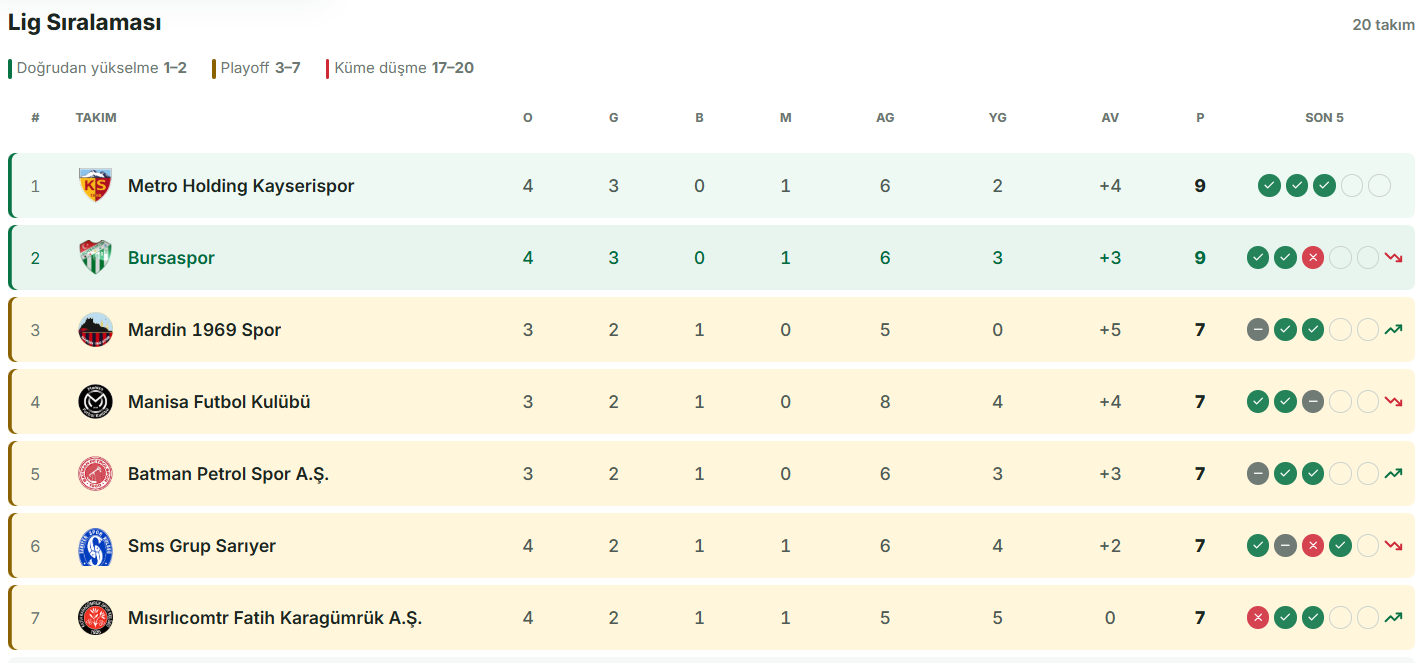Click Manisa Futbol Kulübü black logo

[95, 402]
